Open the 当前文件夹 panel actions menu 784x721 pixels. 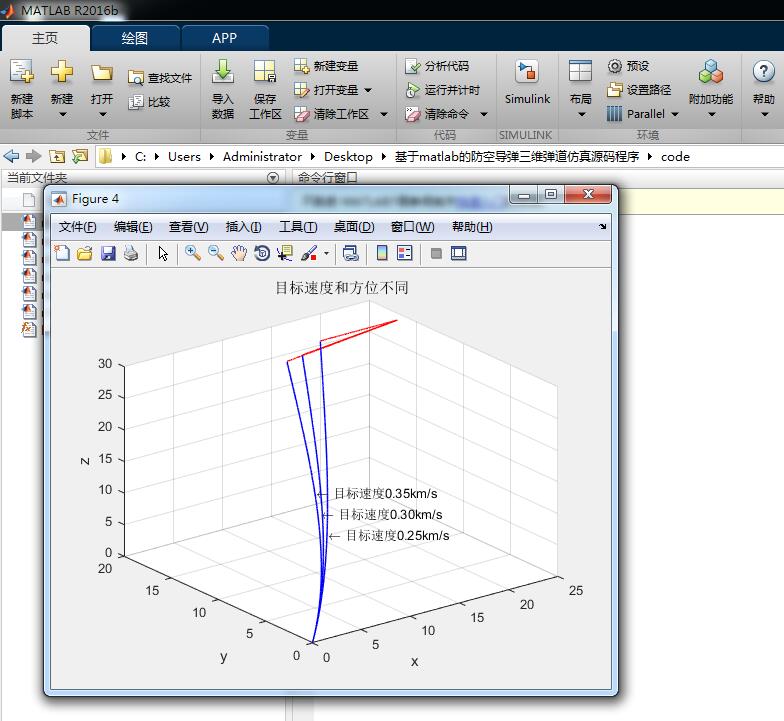coord(272,178)
